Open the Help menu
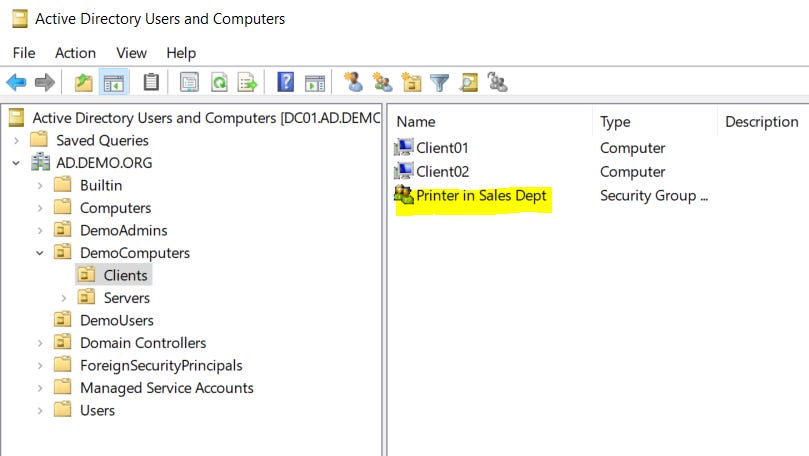Screen dimensions: 809x456 tap(181, 53)
